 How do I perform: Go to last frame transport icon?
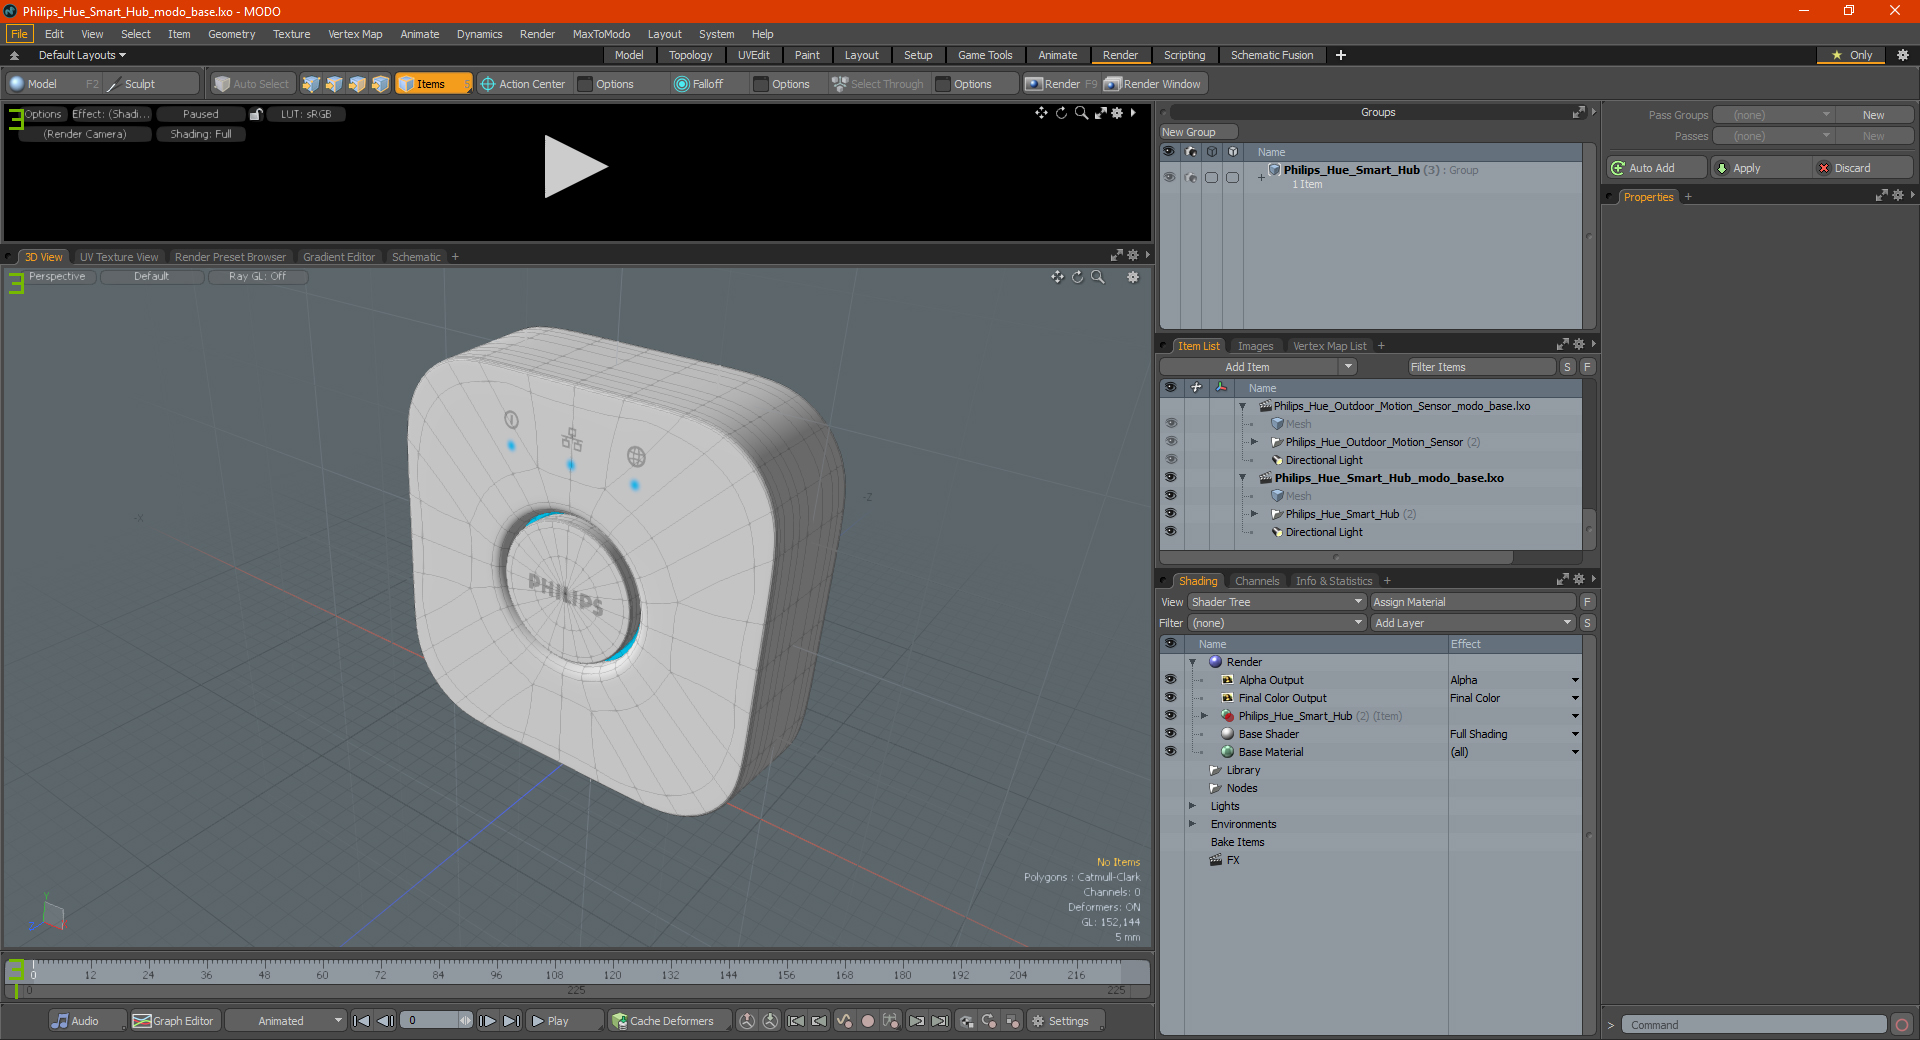pyautogui.click(x=511, y=1021)
